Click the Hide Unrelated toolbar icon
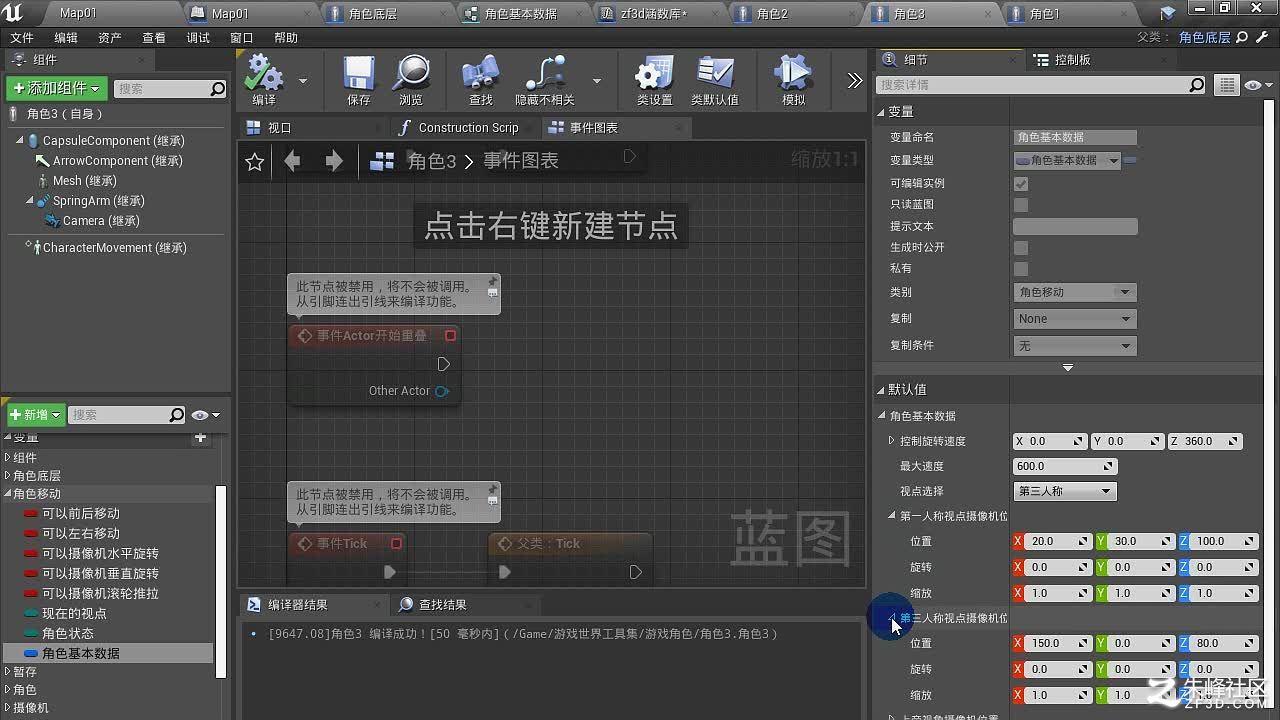The width and height of the screenshot is (1280, 720). [545, 75]
